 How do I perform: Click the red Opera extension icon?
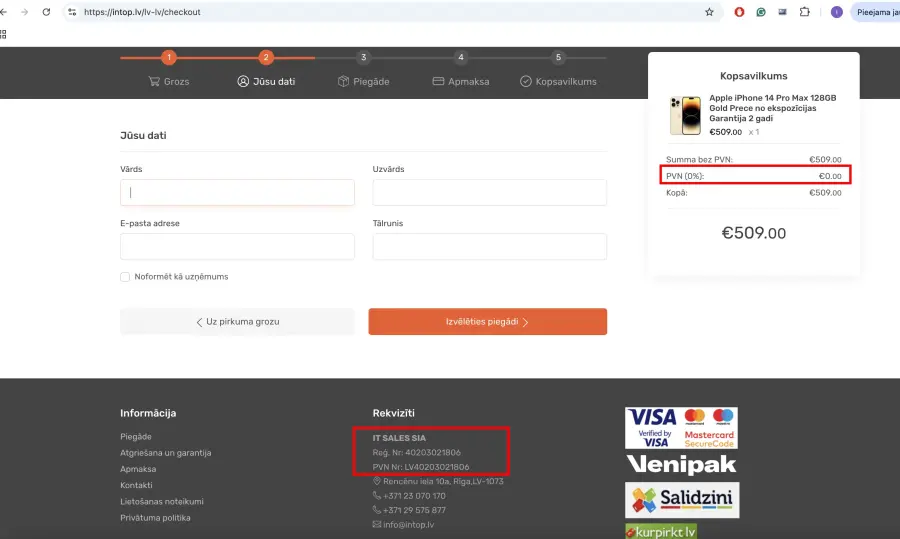[x=739, y=12]
